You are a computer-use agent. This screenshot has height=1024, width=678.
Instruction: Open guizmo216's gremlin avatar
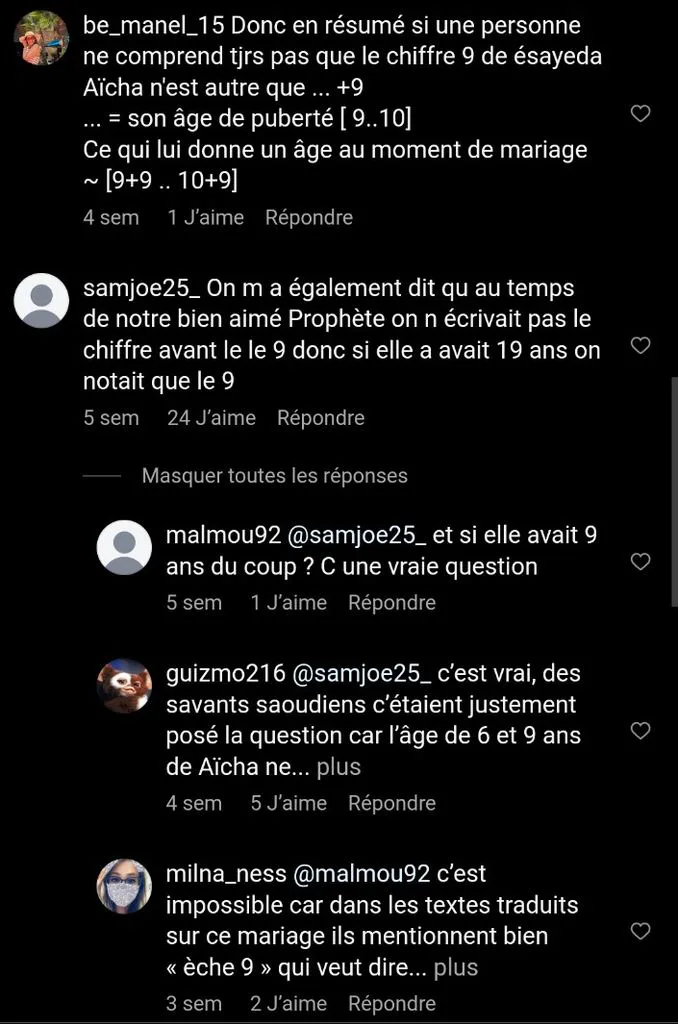click(124, 686)
